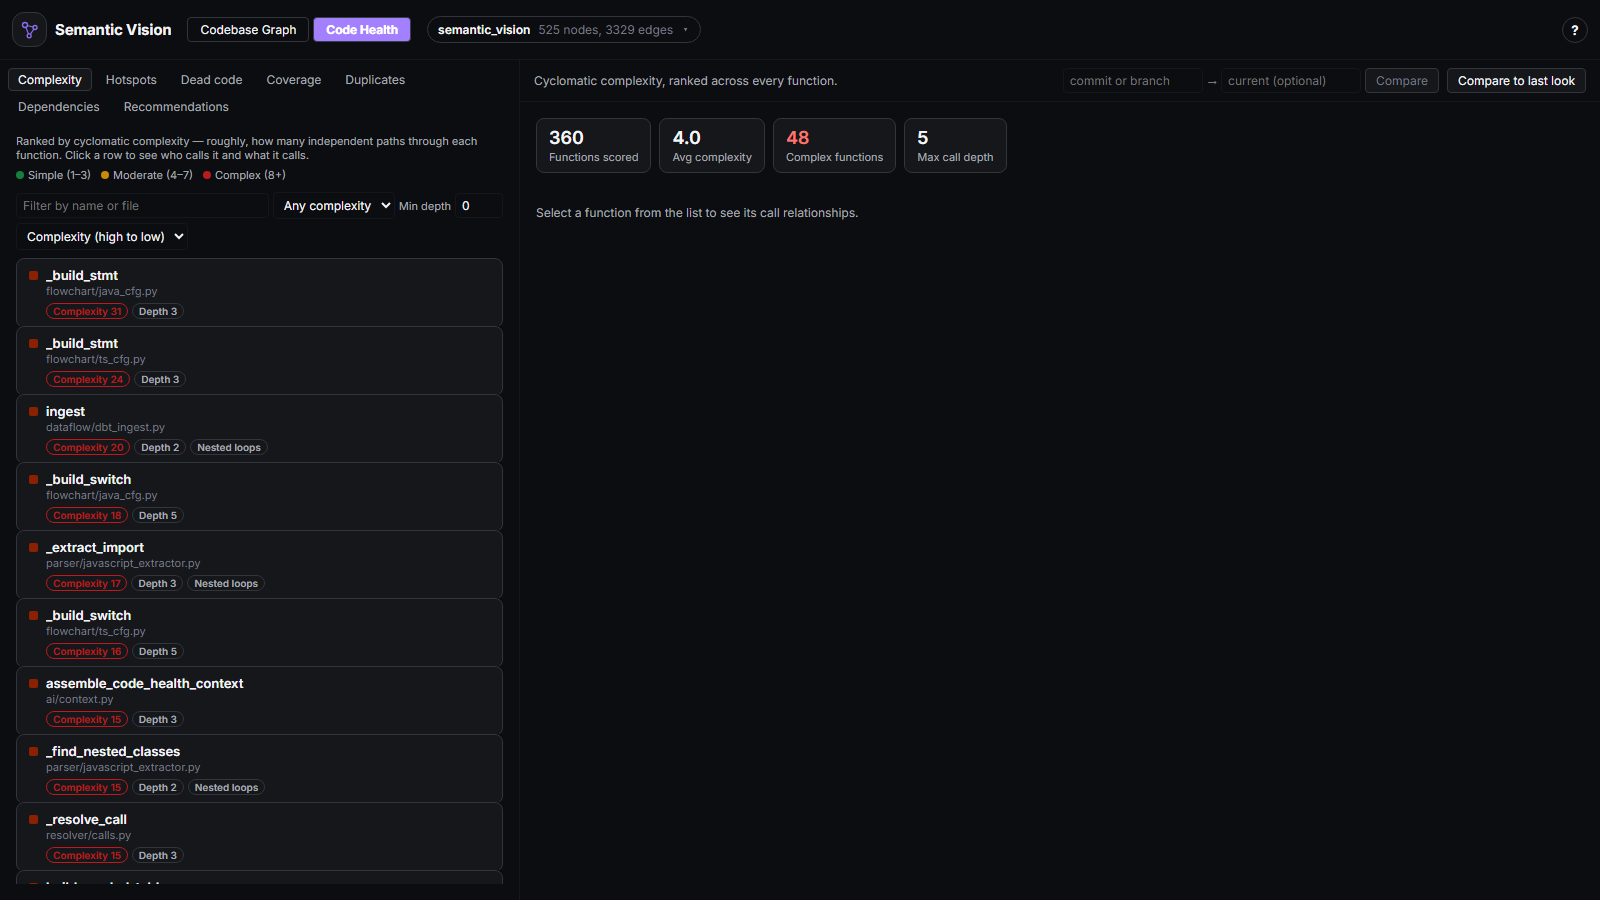Click the red Complex (8+) legend dot
Viewport: 1600px width, 900px height.
[x=207, y=175]
